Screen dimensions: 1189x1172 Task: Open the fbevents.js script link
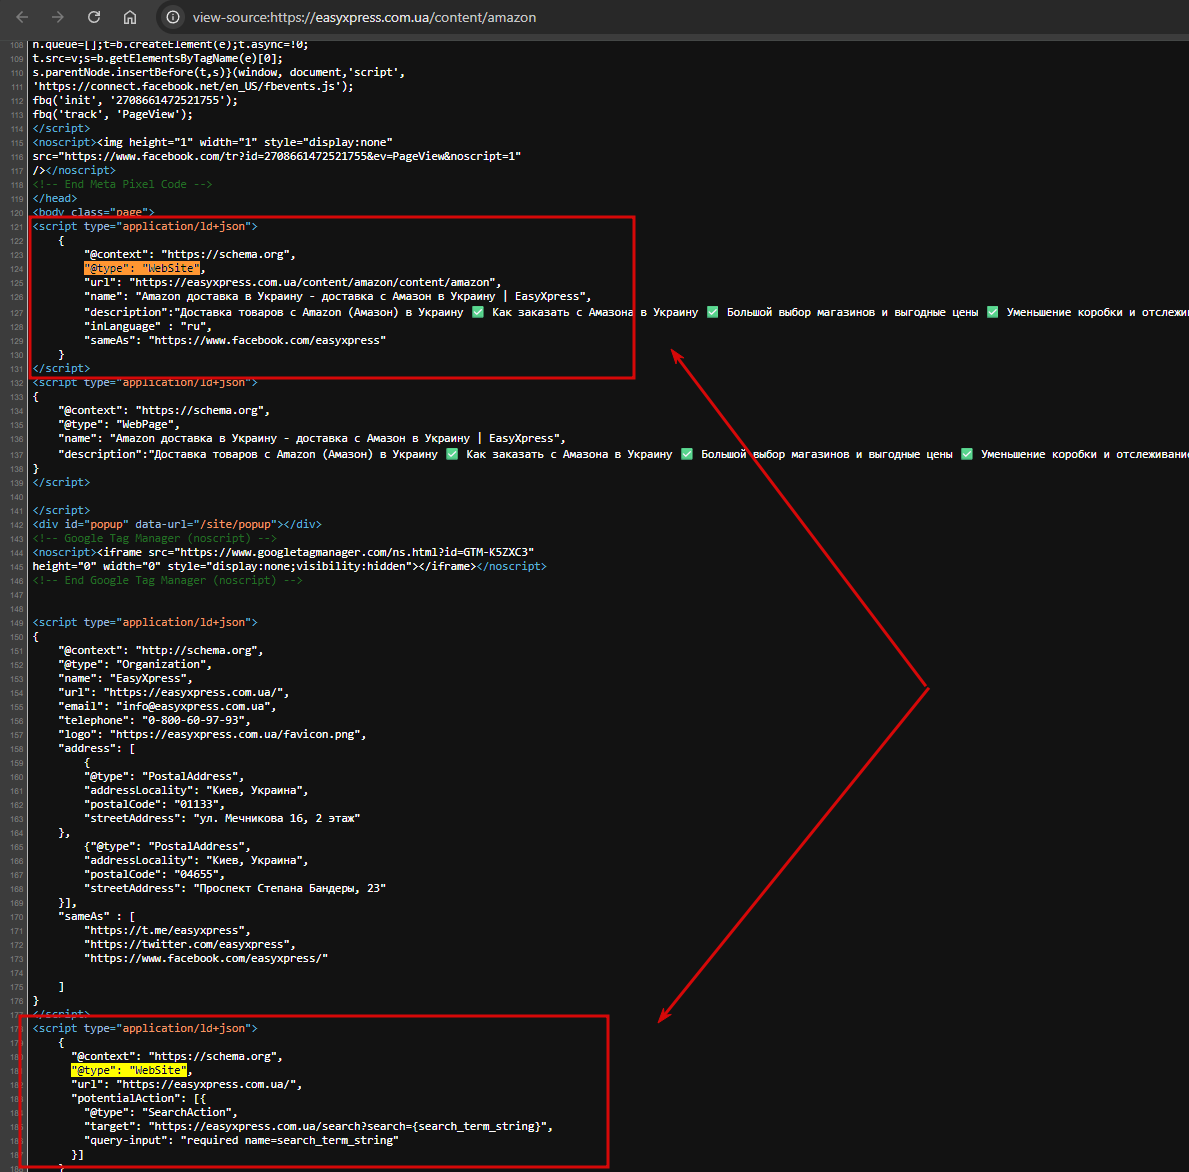[193, 86]
